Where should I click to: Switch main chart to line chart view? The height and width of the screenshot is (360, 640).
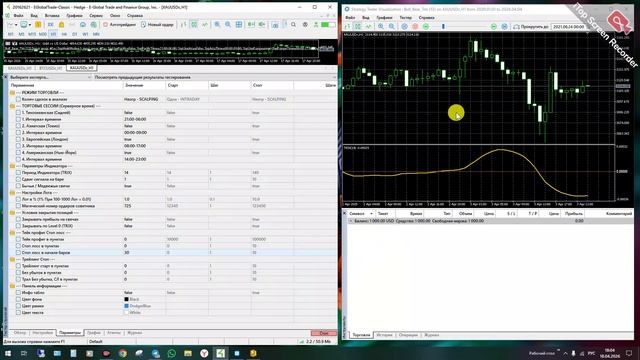tap(204, 24)
